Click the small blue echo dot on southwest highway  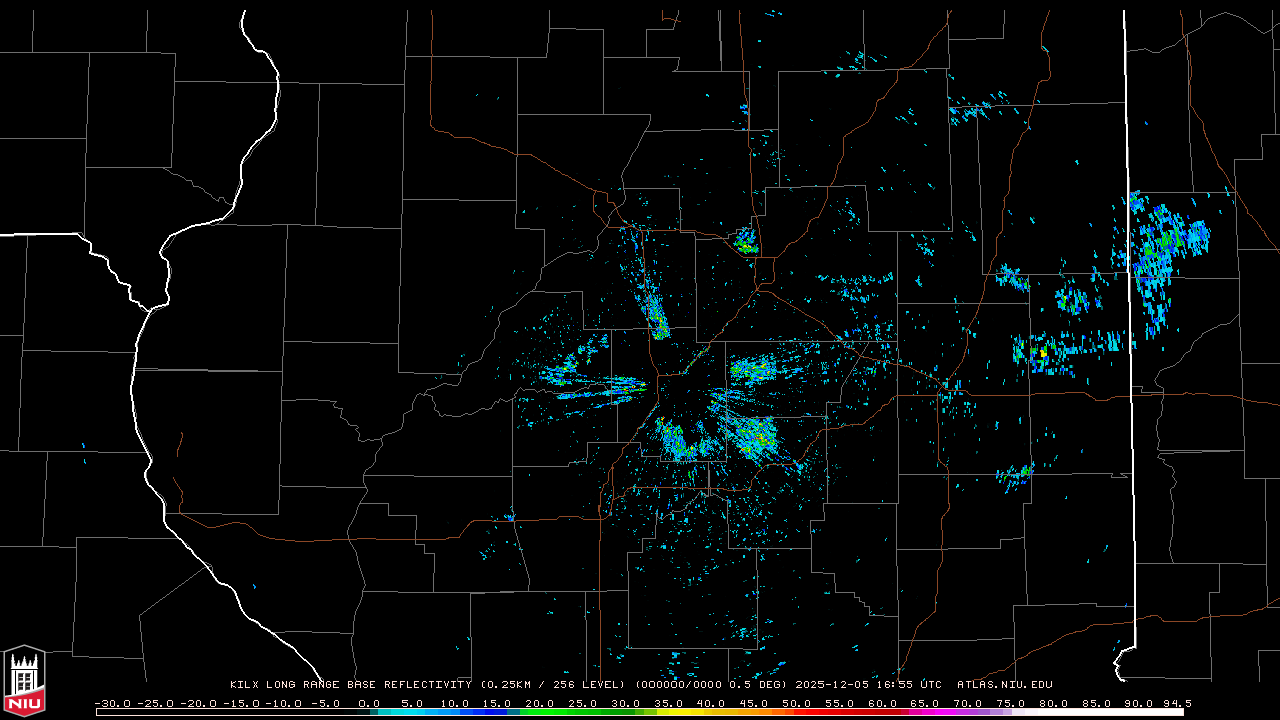click(510, 518)
